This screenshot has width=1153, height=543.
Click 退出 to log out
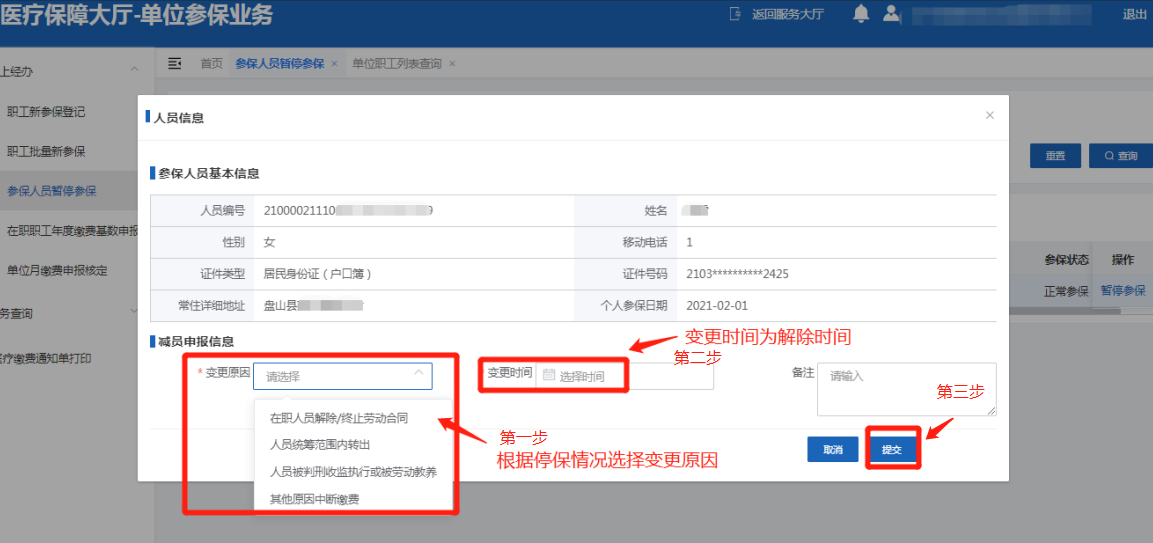[x=1133, y=14]
